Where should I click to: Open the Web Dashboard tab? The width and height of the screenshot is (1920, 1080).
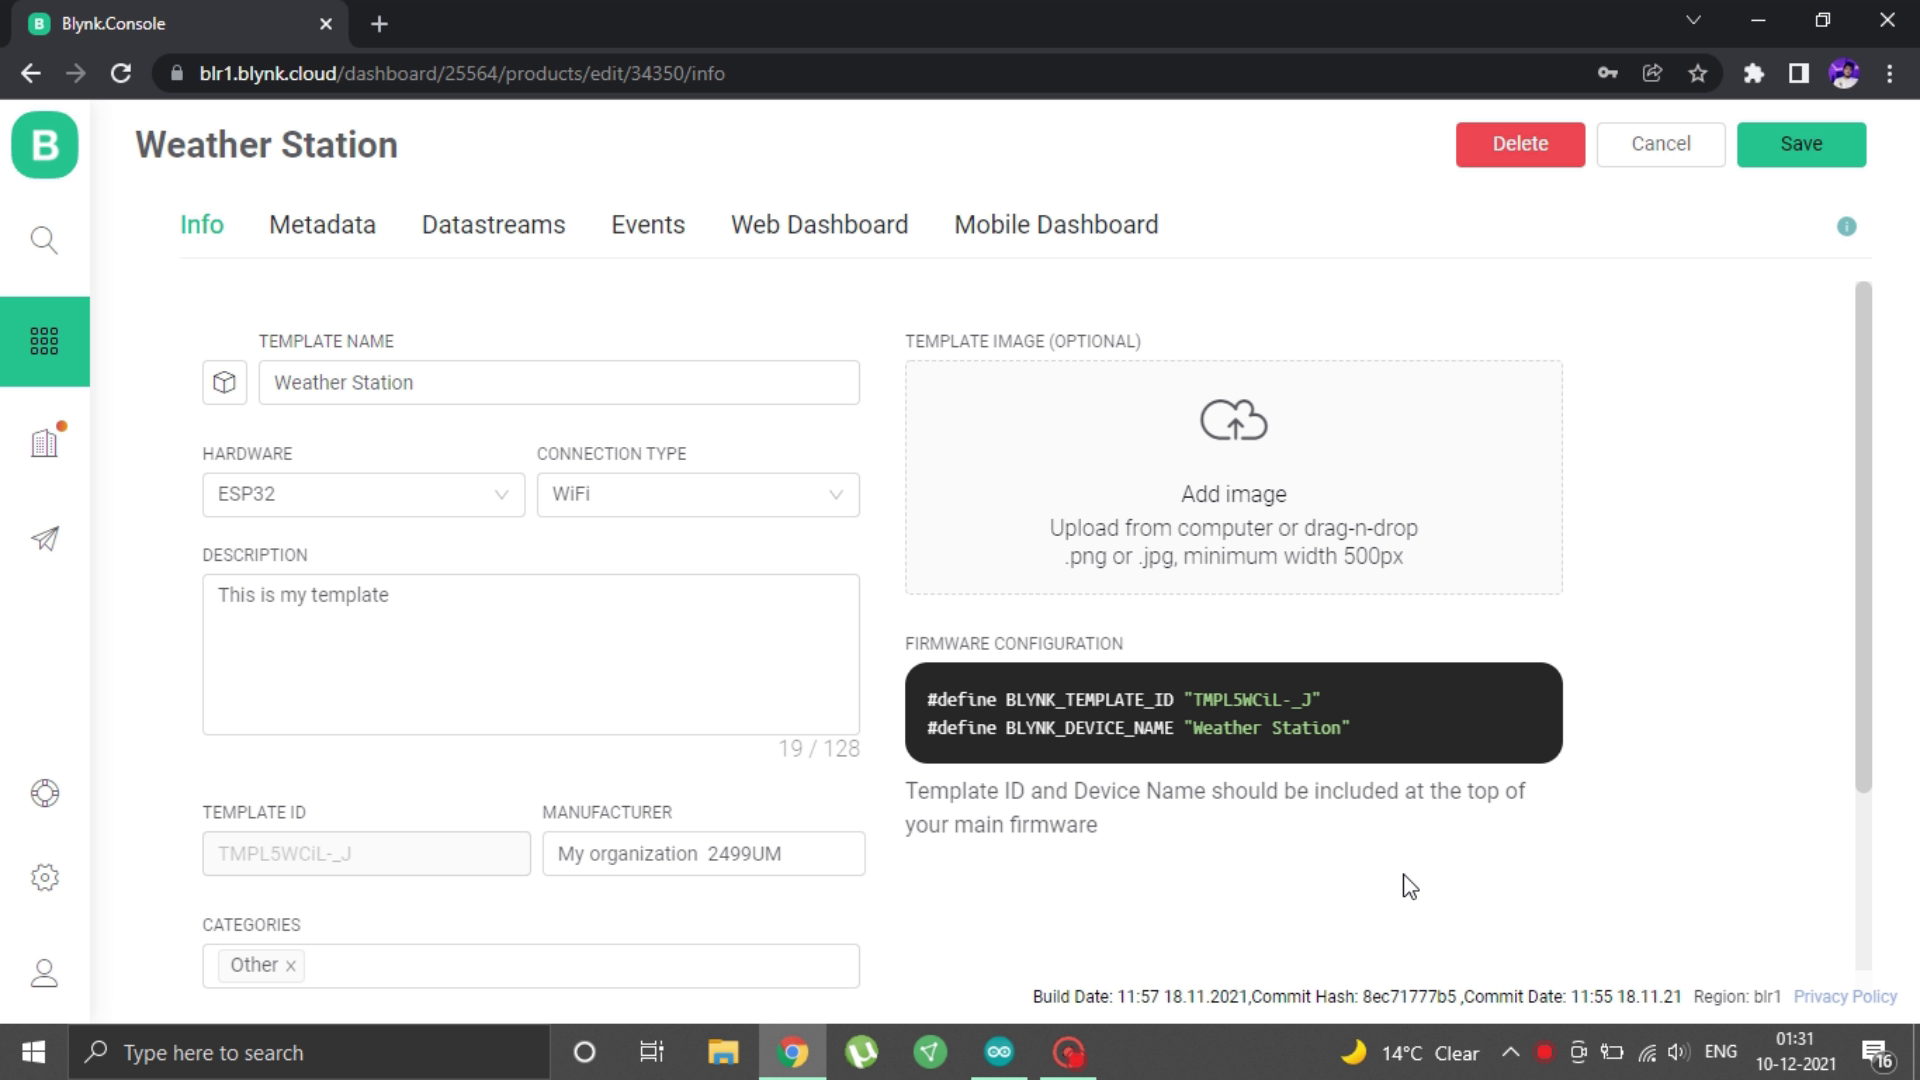point(819,225)
